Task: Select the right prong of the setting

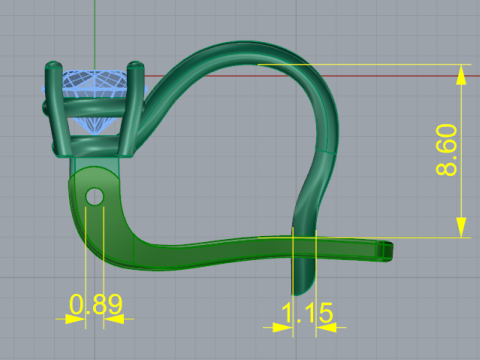Action: click(x=131, y=109)
